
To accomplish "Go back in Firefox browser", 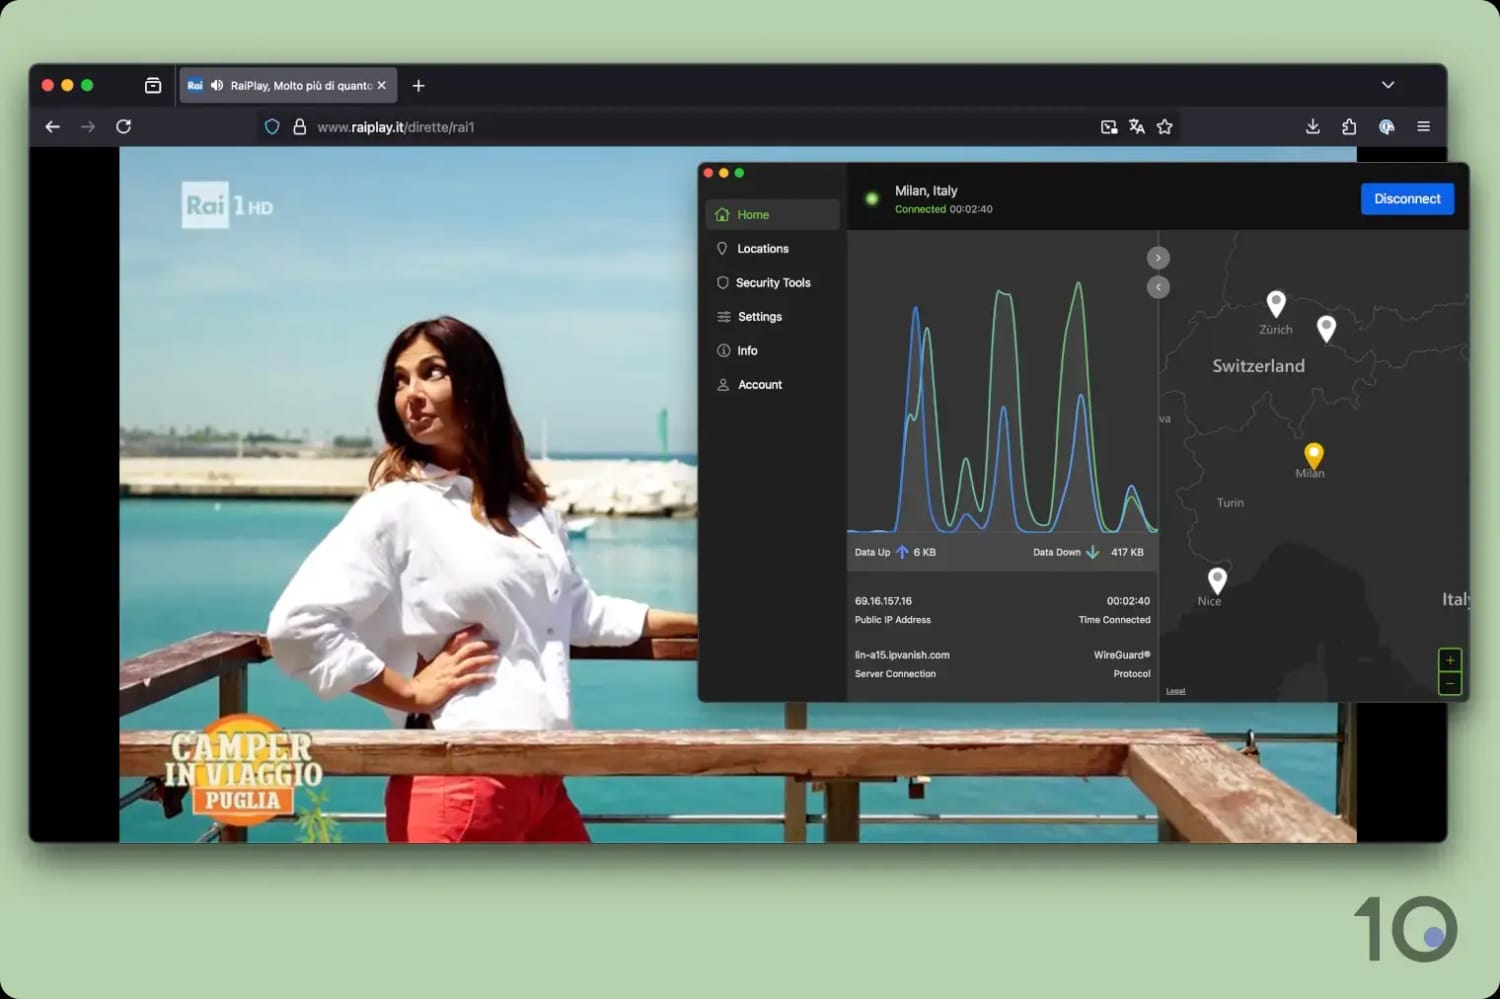I will tap(53, 127).
